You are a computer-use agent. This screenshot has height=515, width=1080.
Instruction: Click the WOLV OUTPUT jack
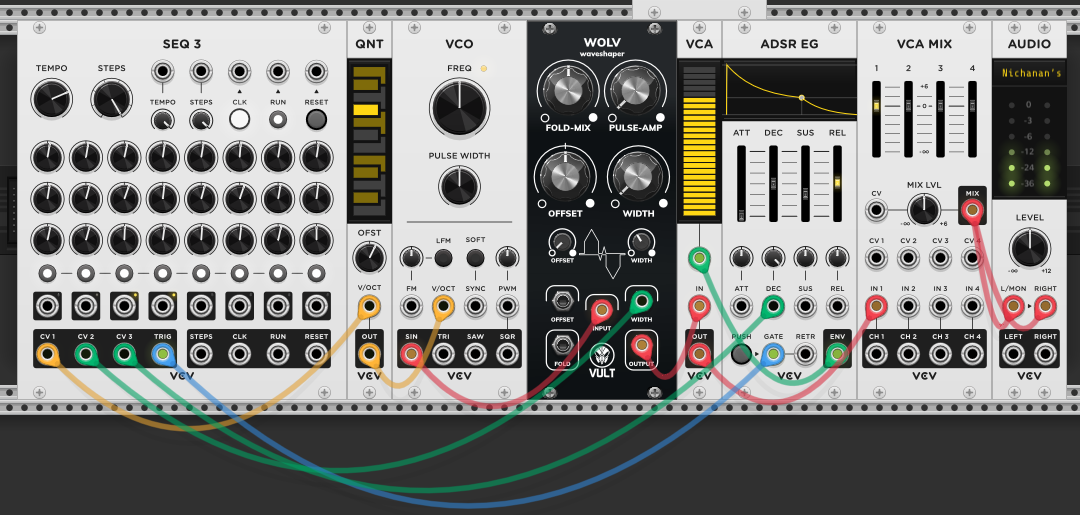(x=642, y=344)
